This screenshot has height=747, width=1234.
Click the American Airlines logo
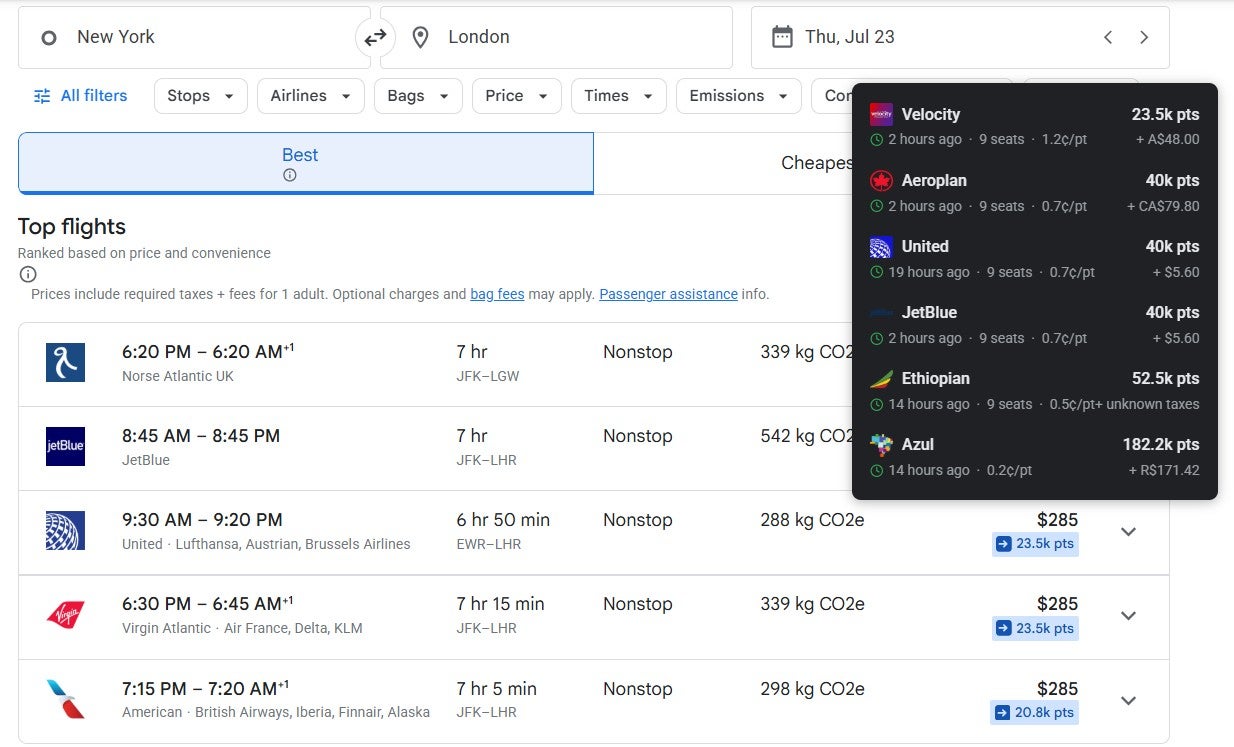click(65, 698)
